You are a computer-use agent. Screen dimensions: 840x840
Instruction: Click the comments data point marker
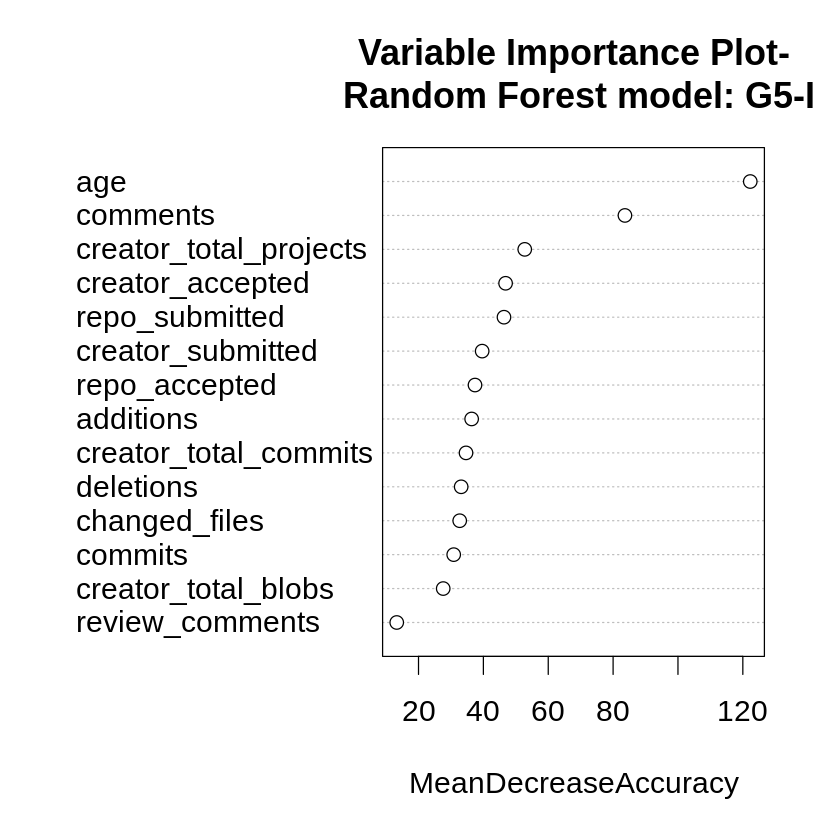pos(625,215)
